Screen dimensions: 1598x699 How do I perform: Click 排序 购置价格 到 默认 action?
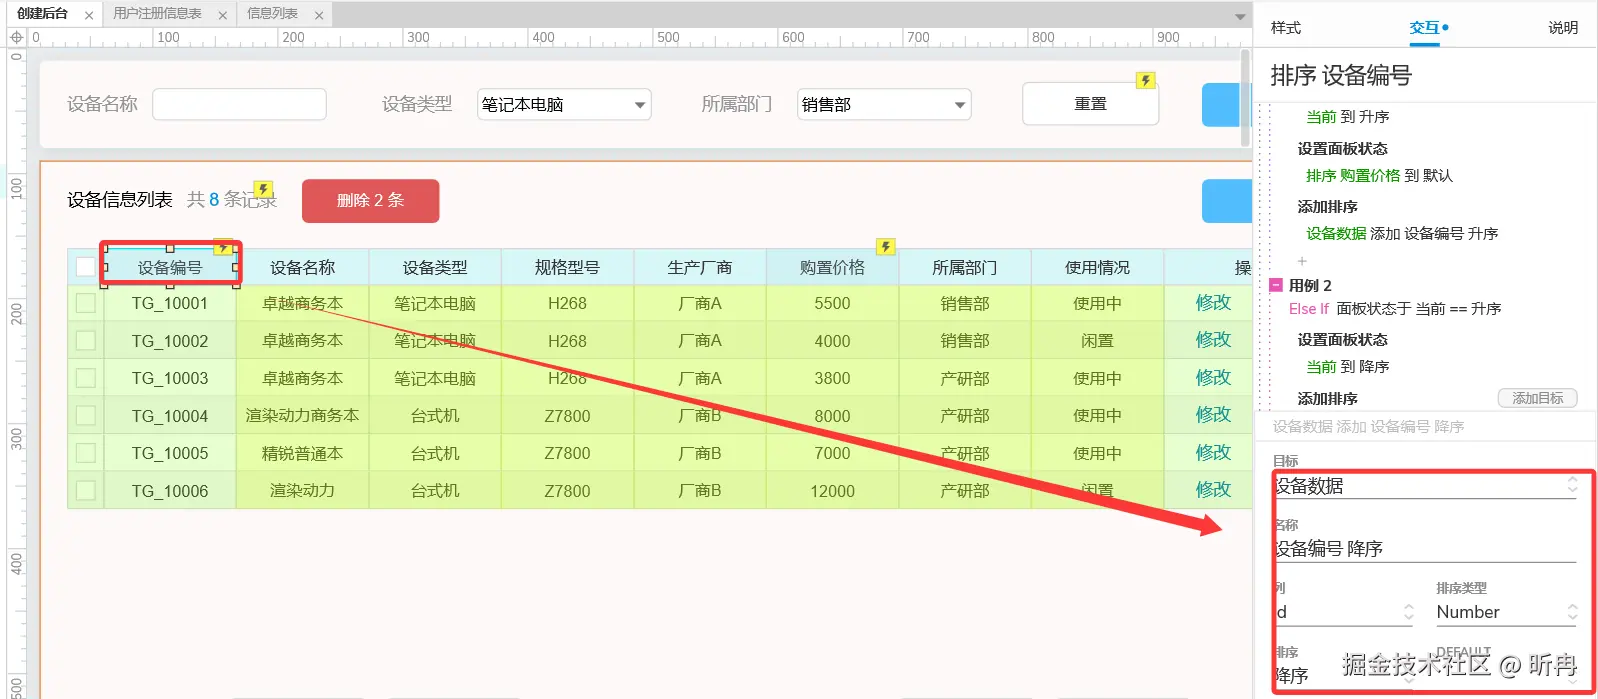click(1379, 176)
